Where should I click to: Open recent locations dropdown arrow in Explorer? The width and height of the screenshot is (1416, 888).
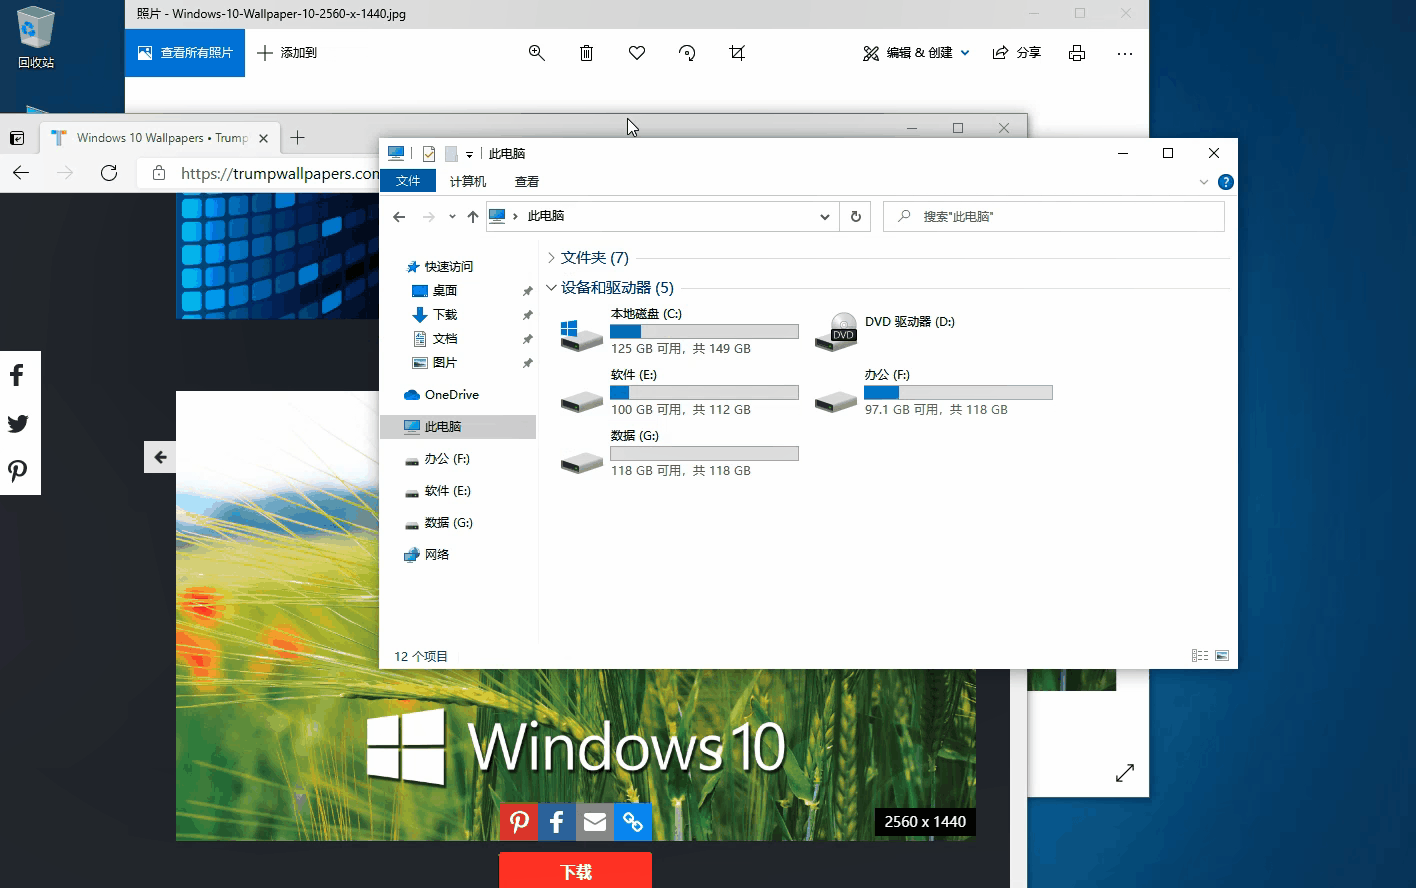click(x=452, y=217)
